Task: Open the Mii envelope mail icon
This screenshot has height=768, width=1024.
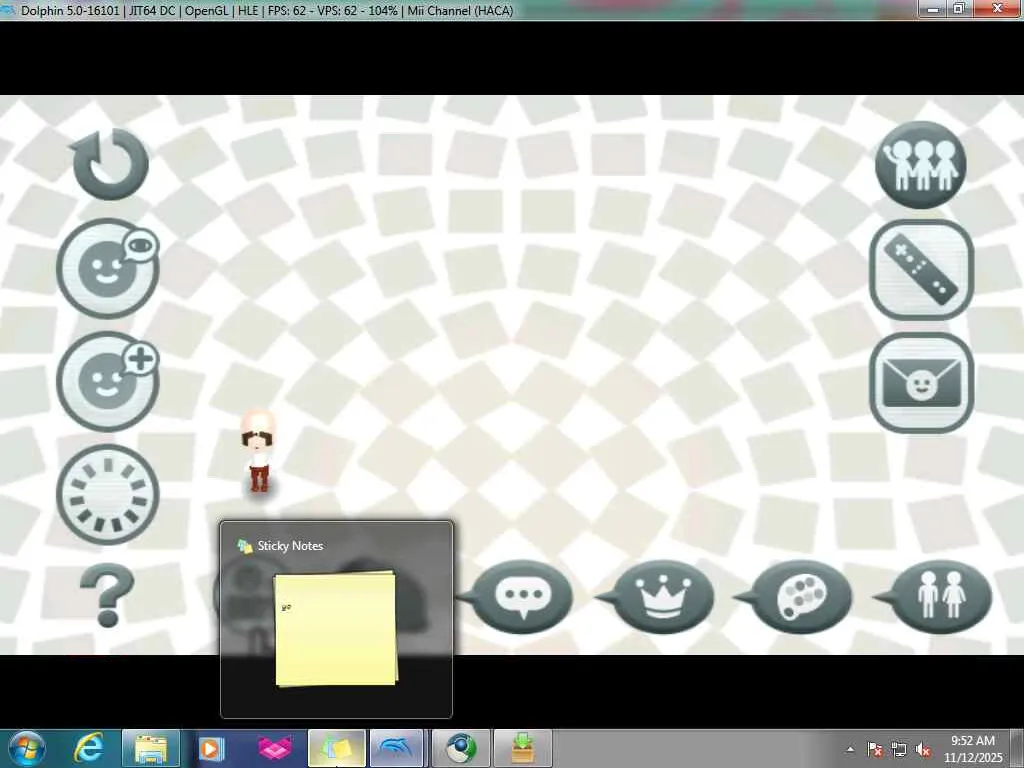Action: (x=921, y=383)
